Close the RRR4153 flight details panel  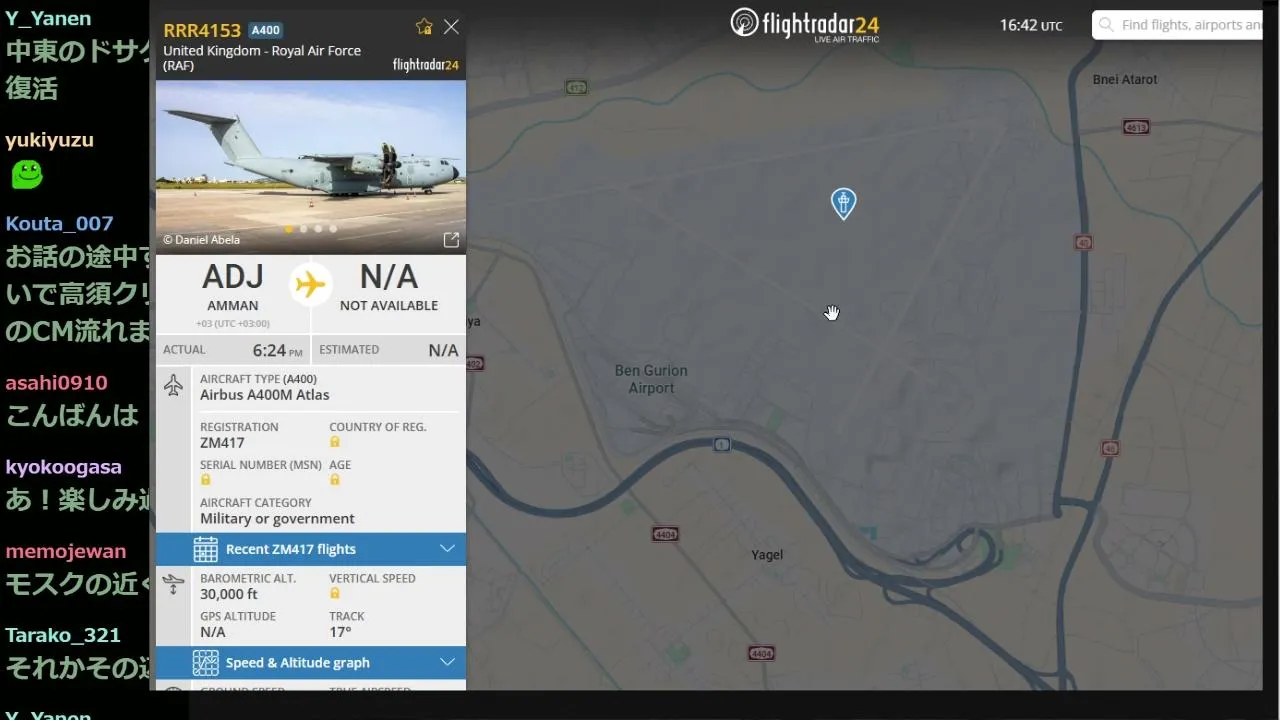[451, 27]
